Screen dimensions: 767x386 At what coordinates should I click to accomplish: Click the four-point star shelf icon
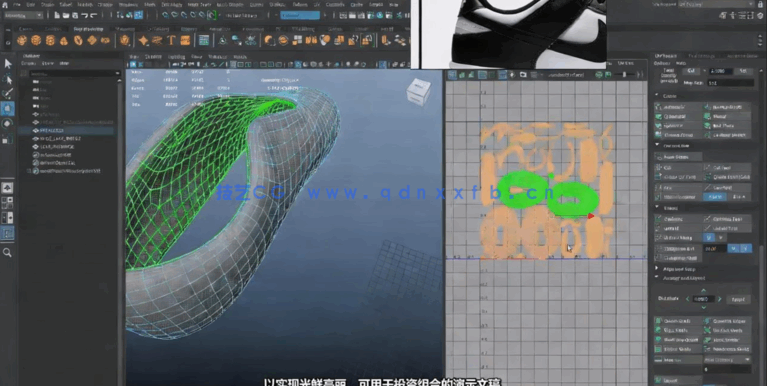click(x=144, y=41)
